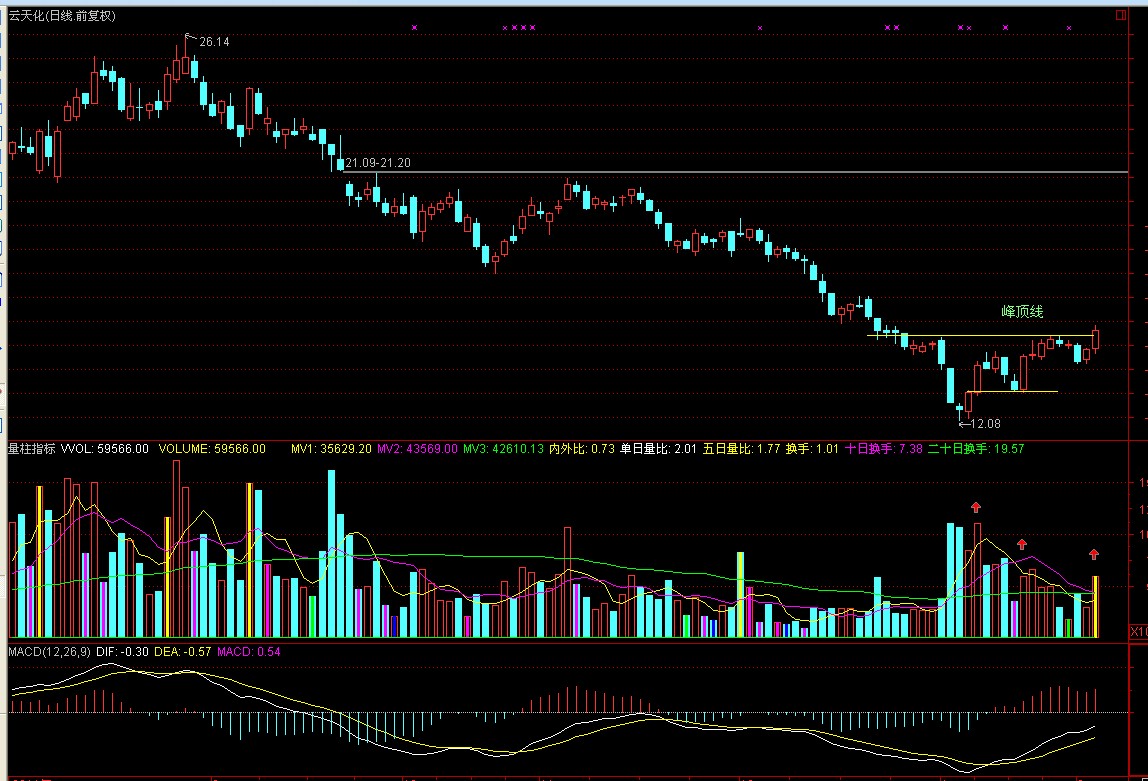Click the middle red arrow in volume panel

[1021, 544]
